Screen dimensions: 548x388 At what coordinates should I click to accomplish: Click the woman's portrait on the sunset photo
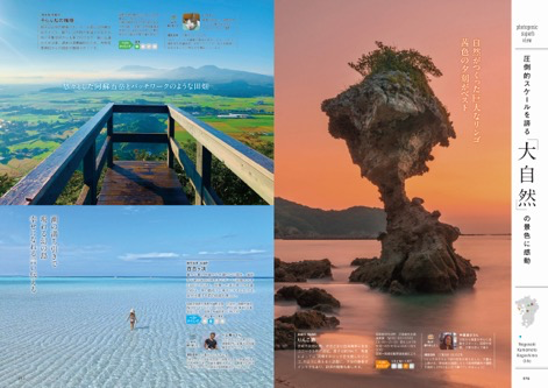click(x=448, y=341)
